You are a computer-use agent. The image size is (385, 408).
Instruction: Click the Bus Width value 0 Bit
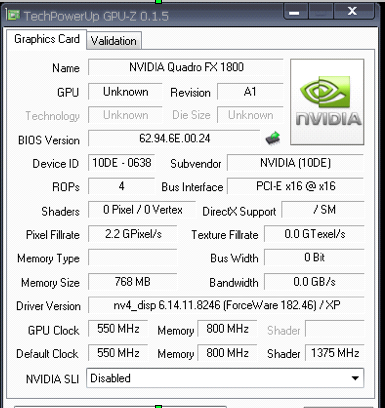pos(314,257)
